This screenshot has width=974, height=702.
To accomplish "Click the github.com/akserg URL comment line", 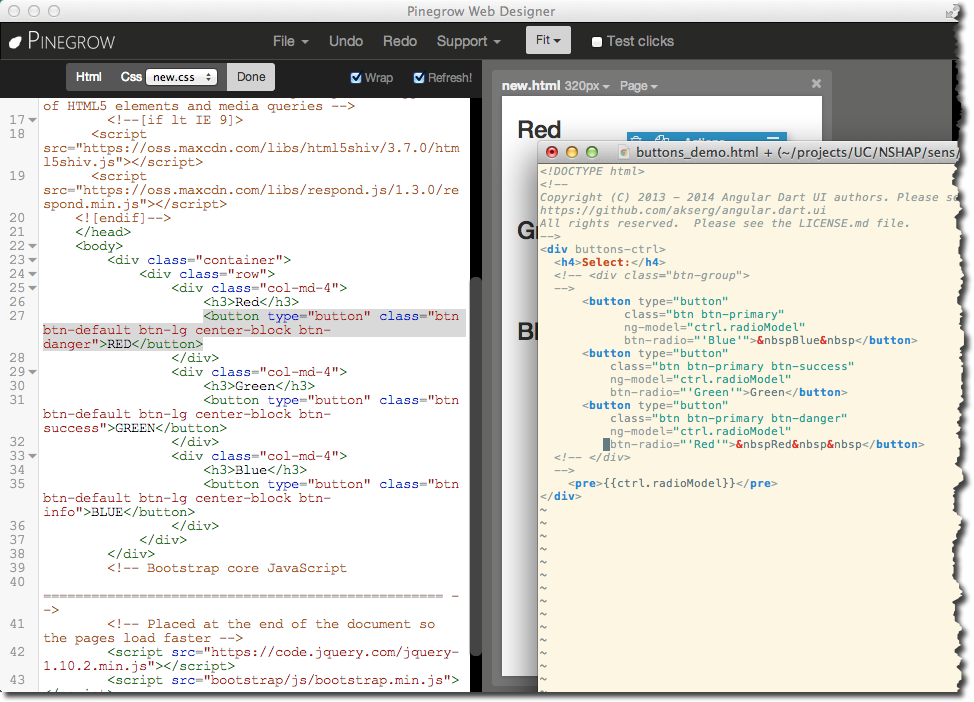I will pyautogui.click(x=683, y=210).
